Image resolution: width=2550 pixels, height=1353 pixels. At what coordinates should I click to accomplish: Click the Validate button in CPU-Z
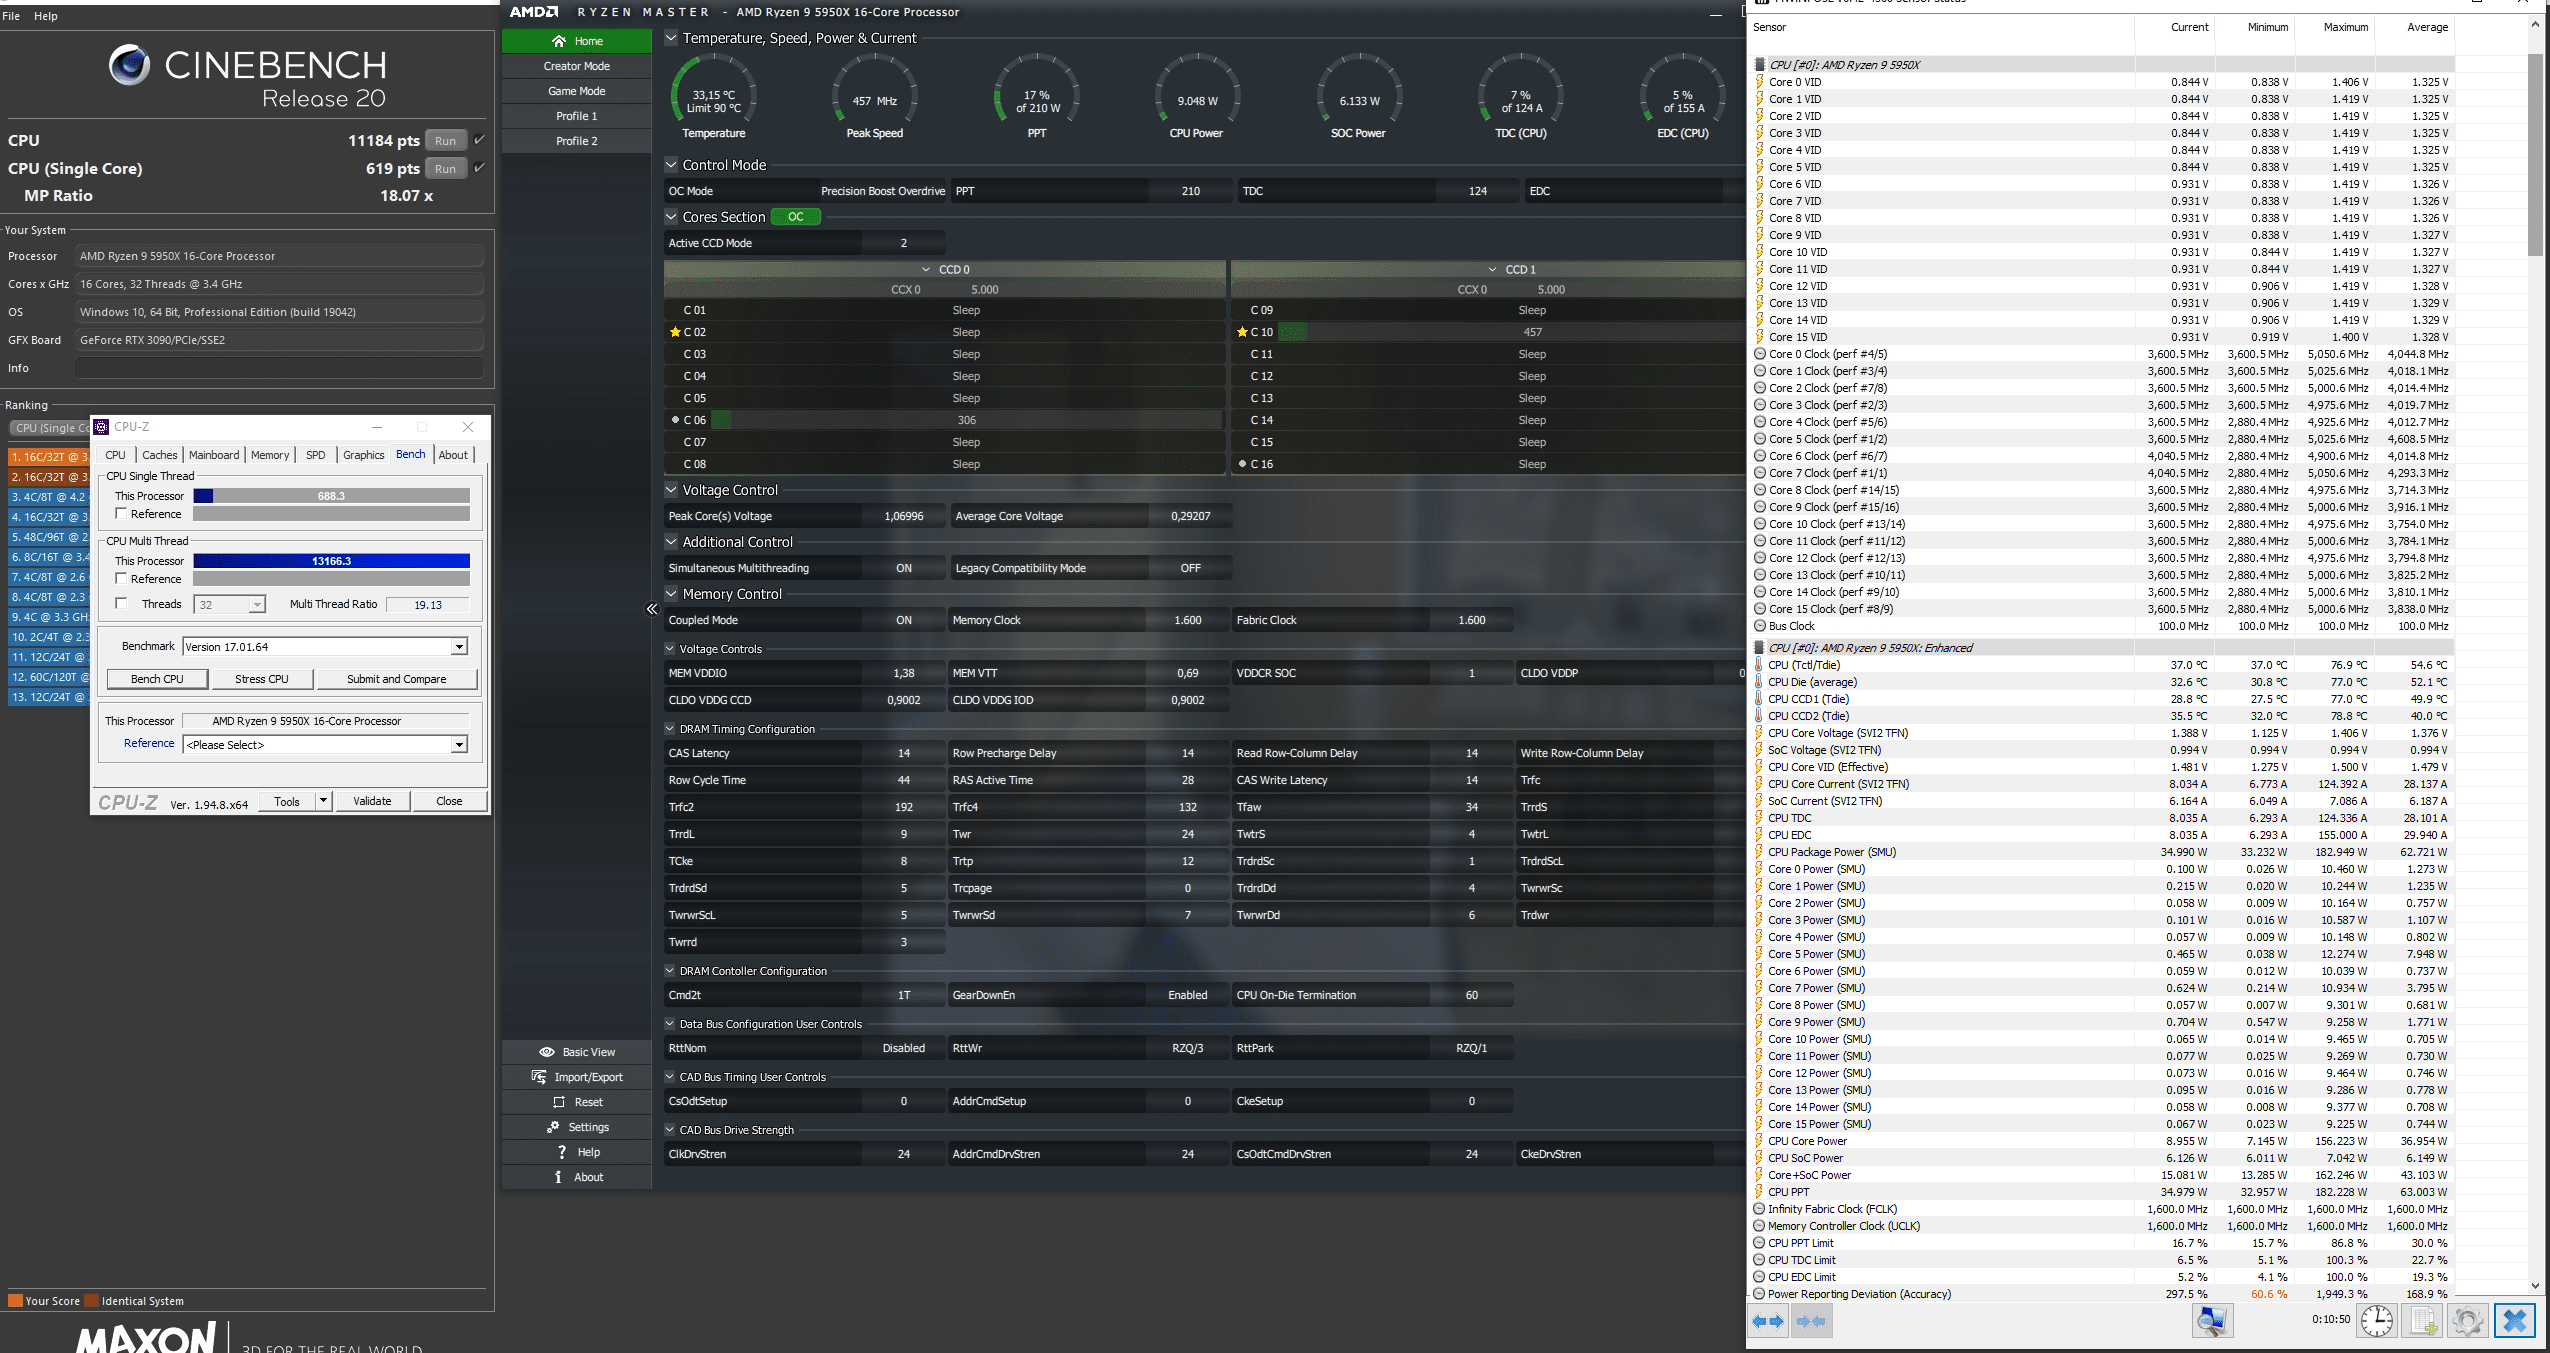[372, 801]
